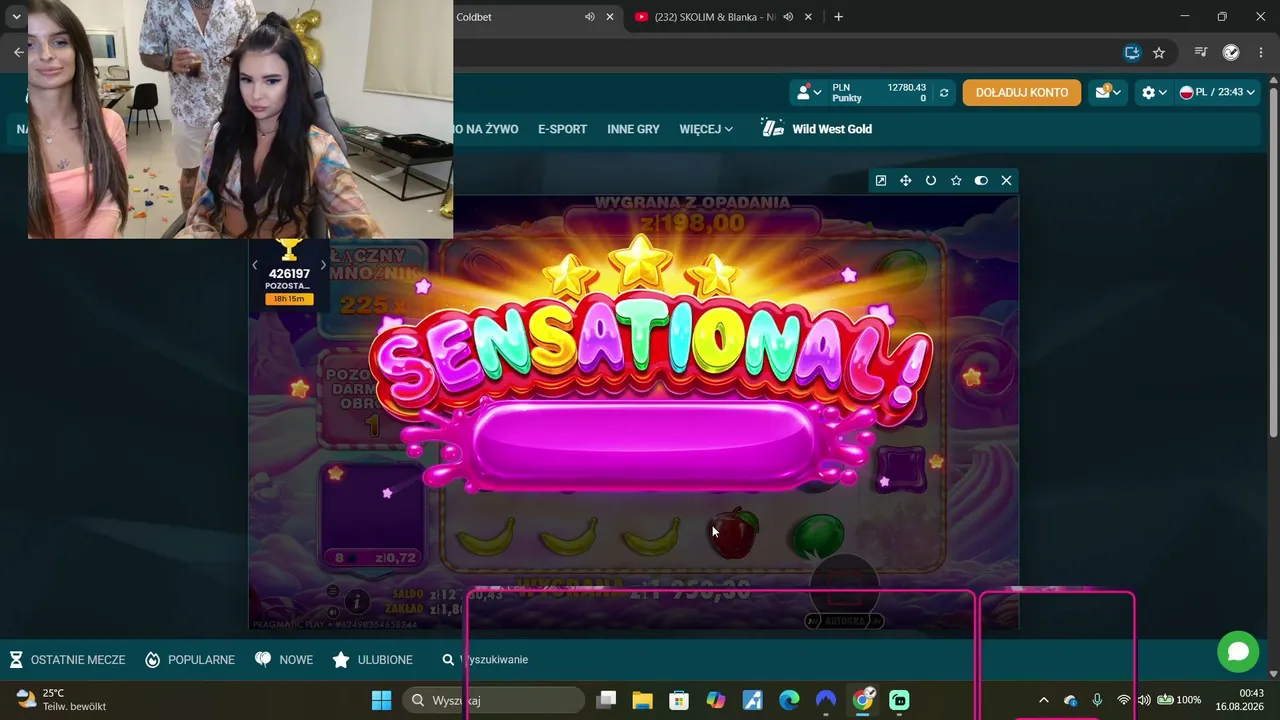
Task: Open Copilot from the taskbar
Action: (715, 700)
